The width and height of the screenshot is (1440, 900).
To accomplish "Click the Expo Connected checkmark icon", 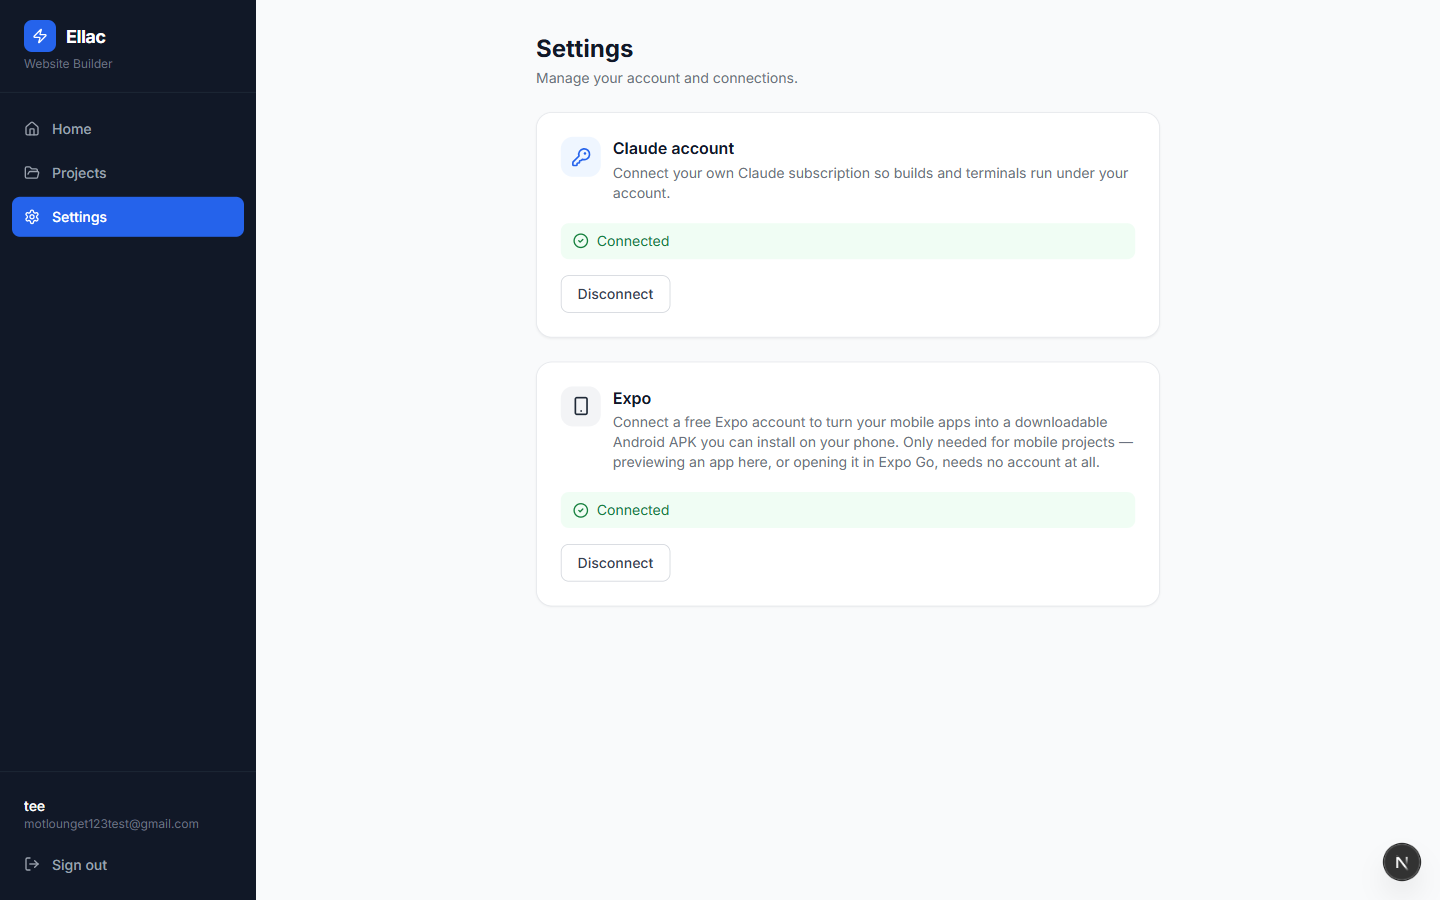I will point(581,510).
